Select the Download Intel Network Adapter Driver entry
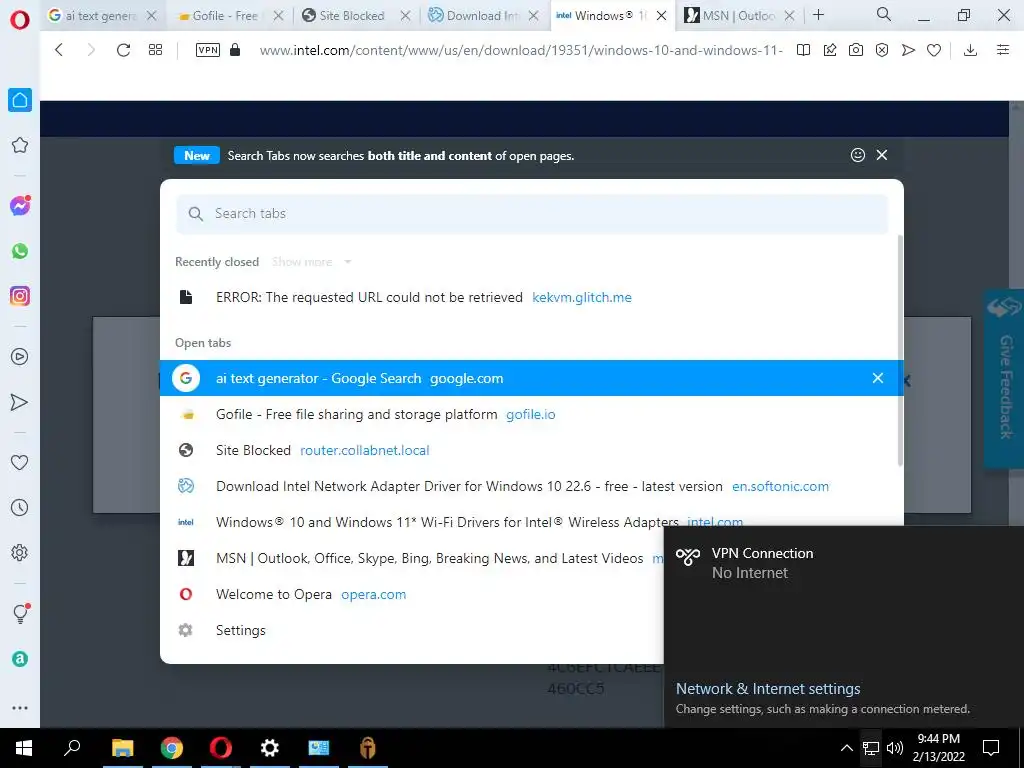Screen dimensions: 1024x768 (x=532, y=486)
